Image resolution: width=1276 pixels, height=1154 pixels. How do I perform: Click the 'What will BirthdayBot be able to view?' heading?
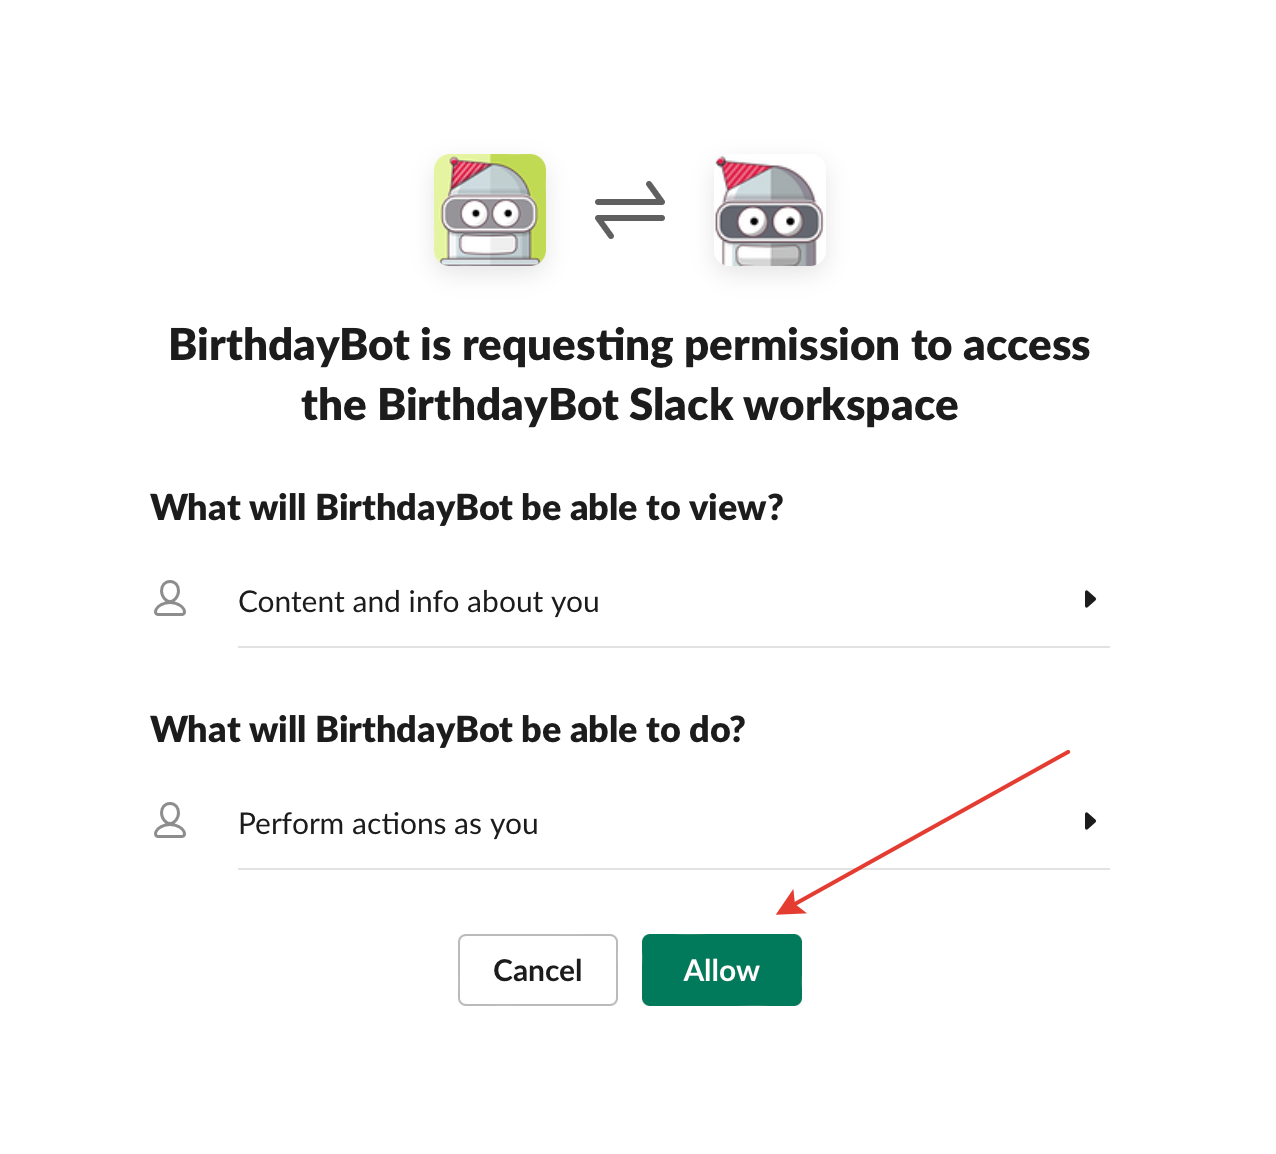click(466, 508)
